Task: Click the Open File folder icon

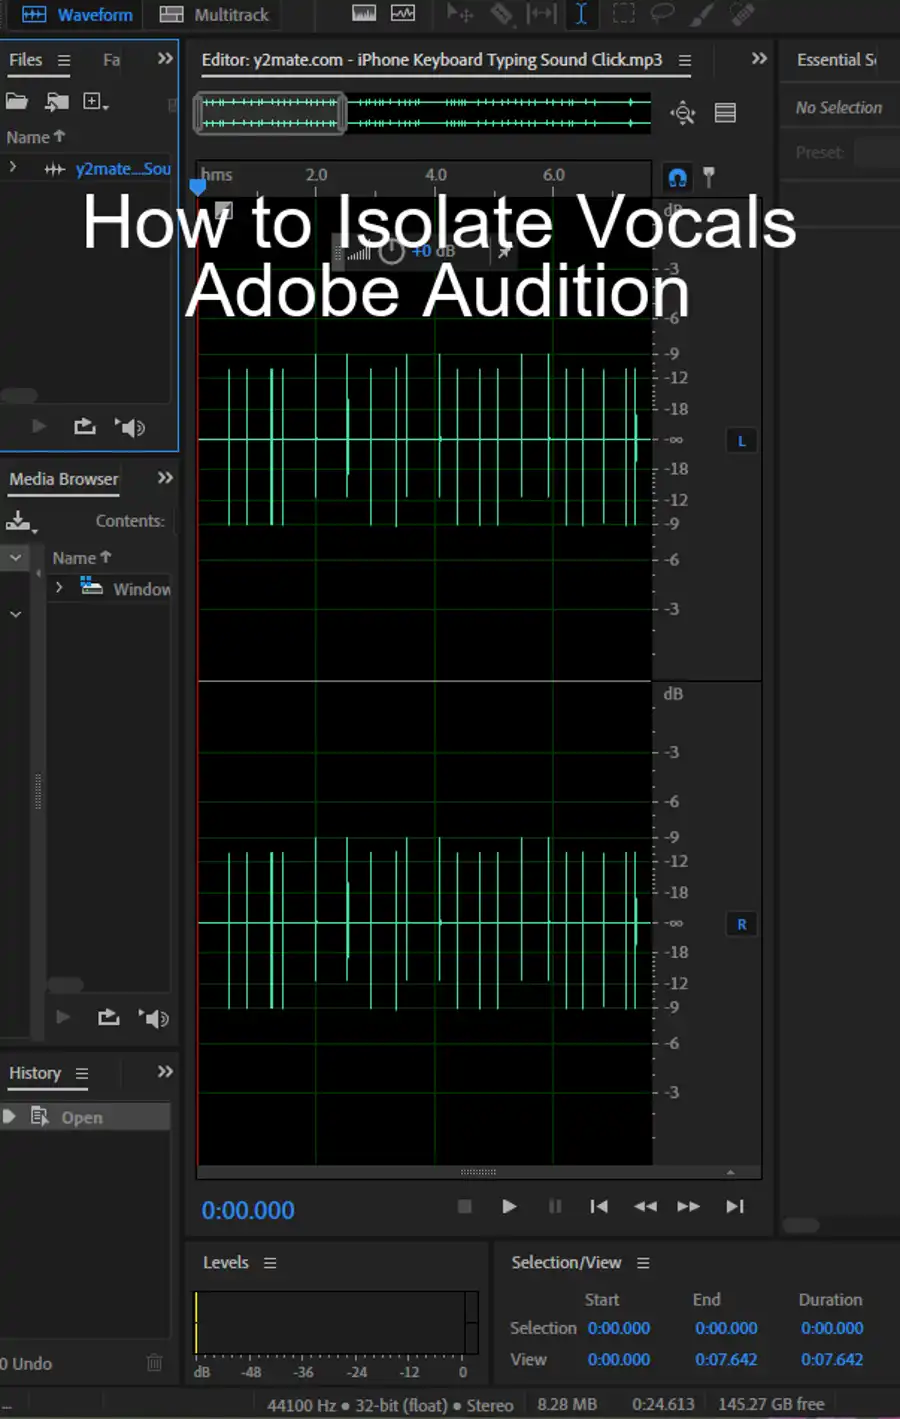Action: point(17,101)
